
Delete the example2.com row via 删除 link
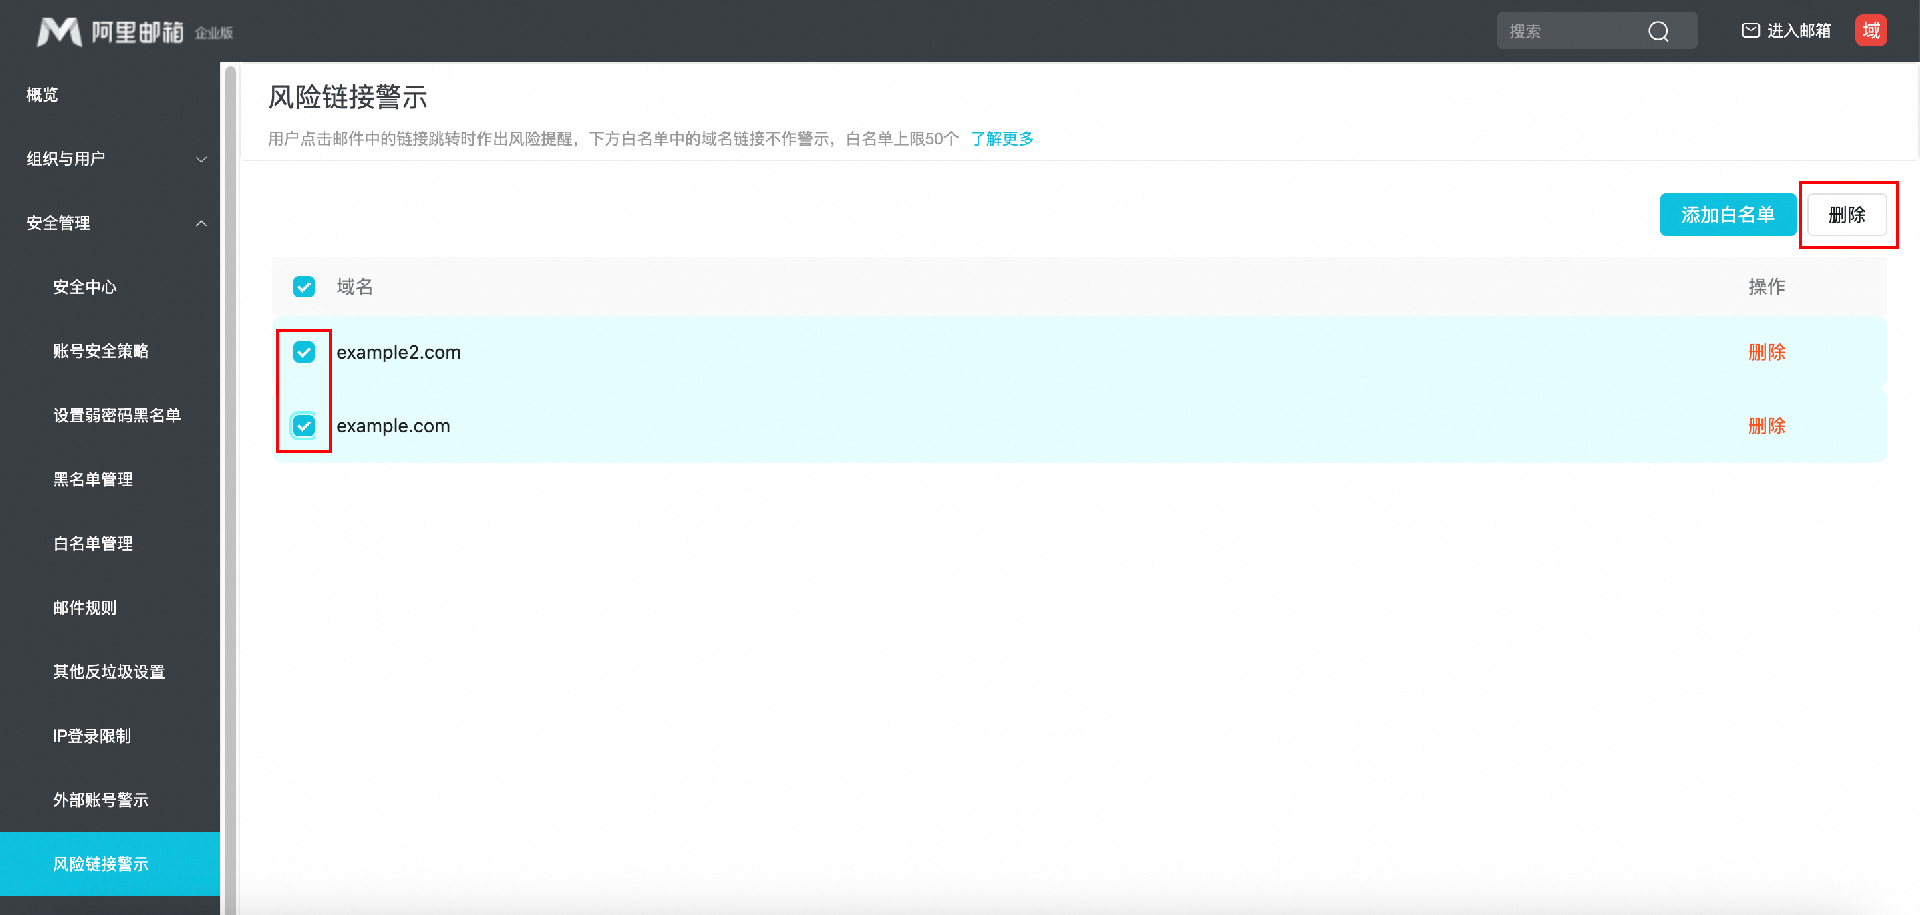pos(1766,352)
